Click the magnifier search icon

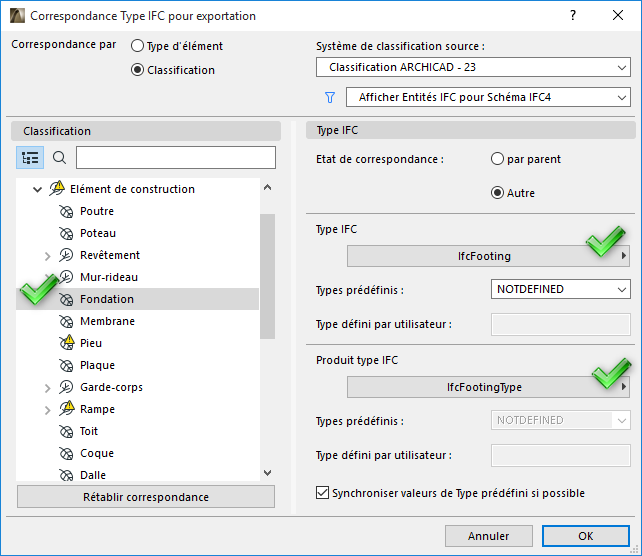point(59,158)
